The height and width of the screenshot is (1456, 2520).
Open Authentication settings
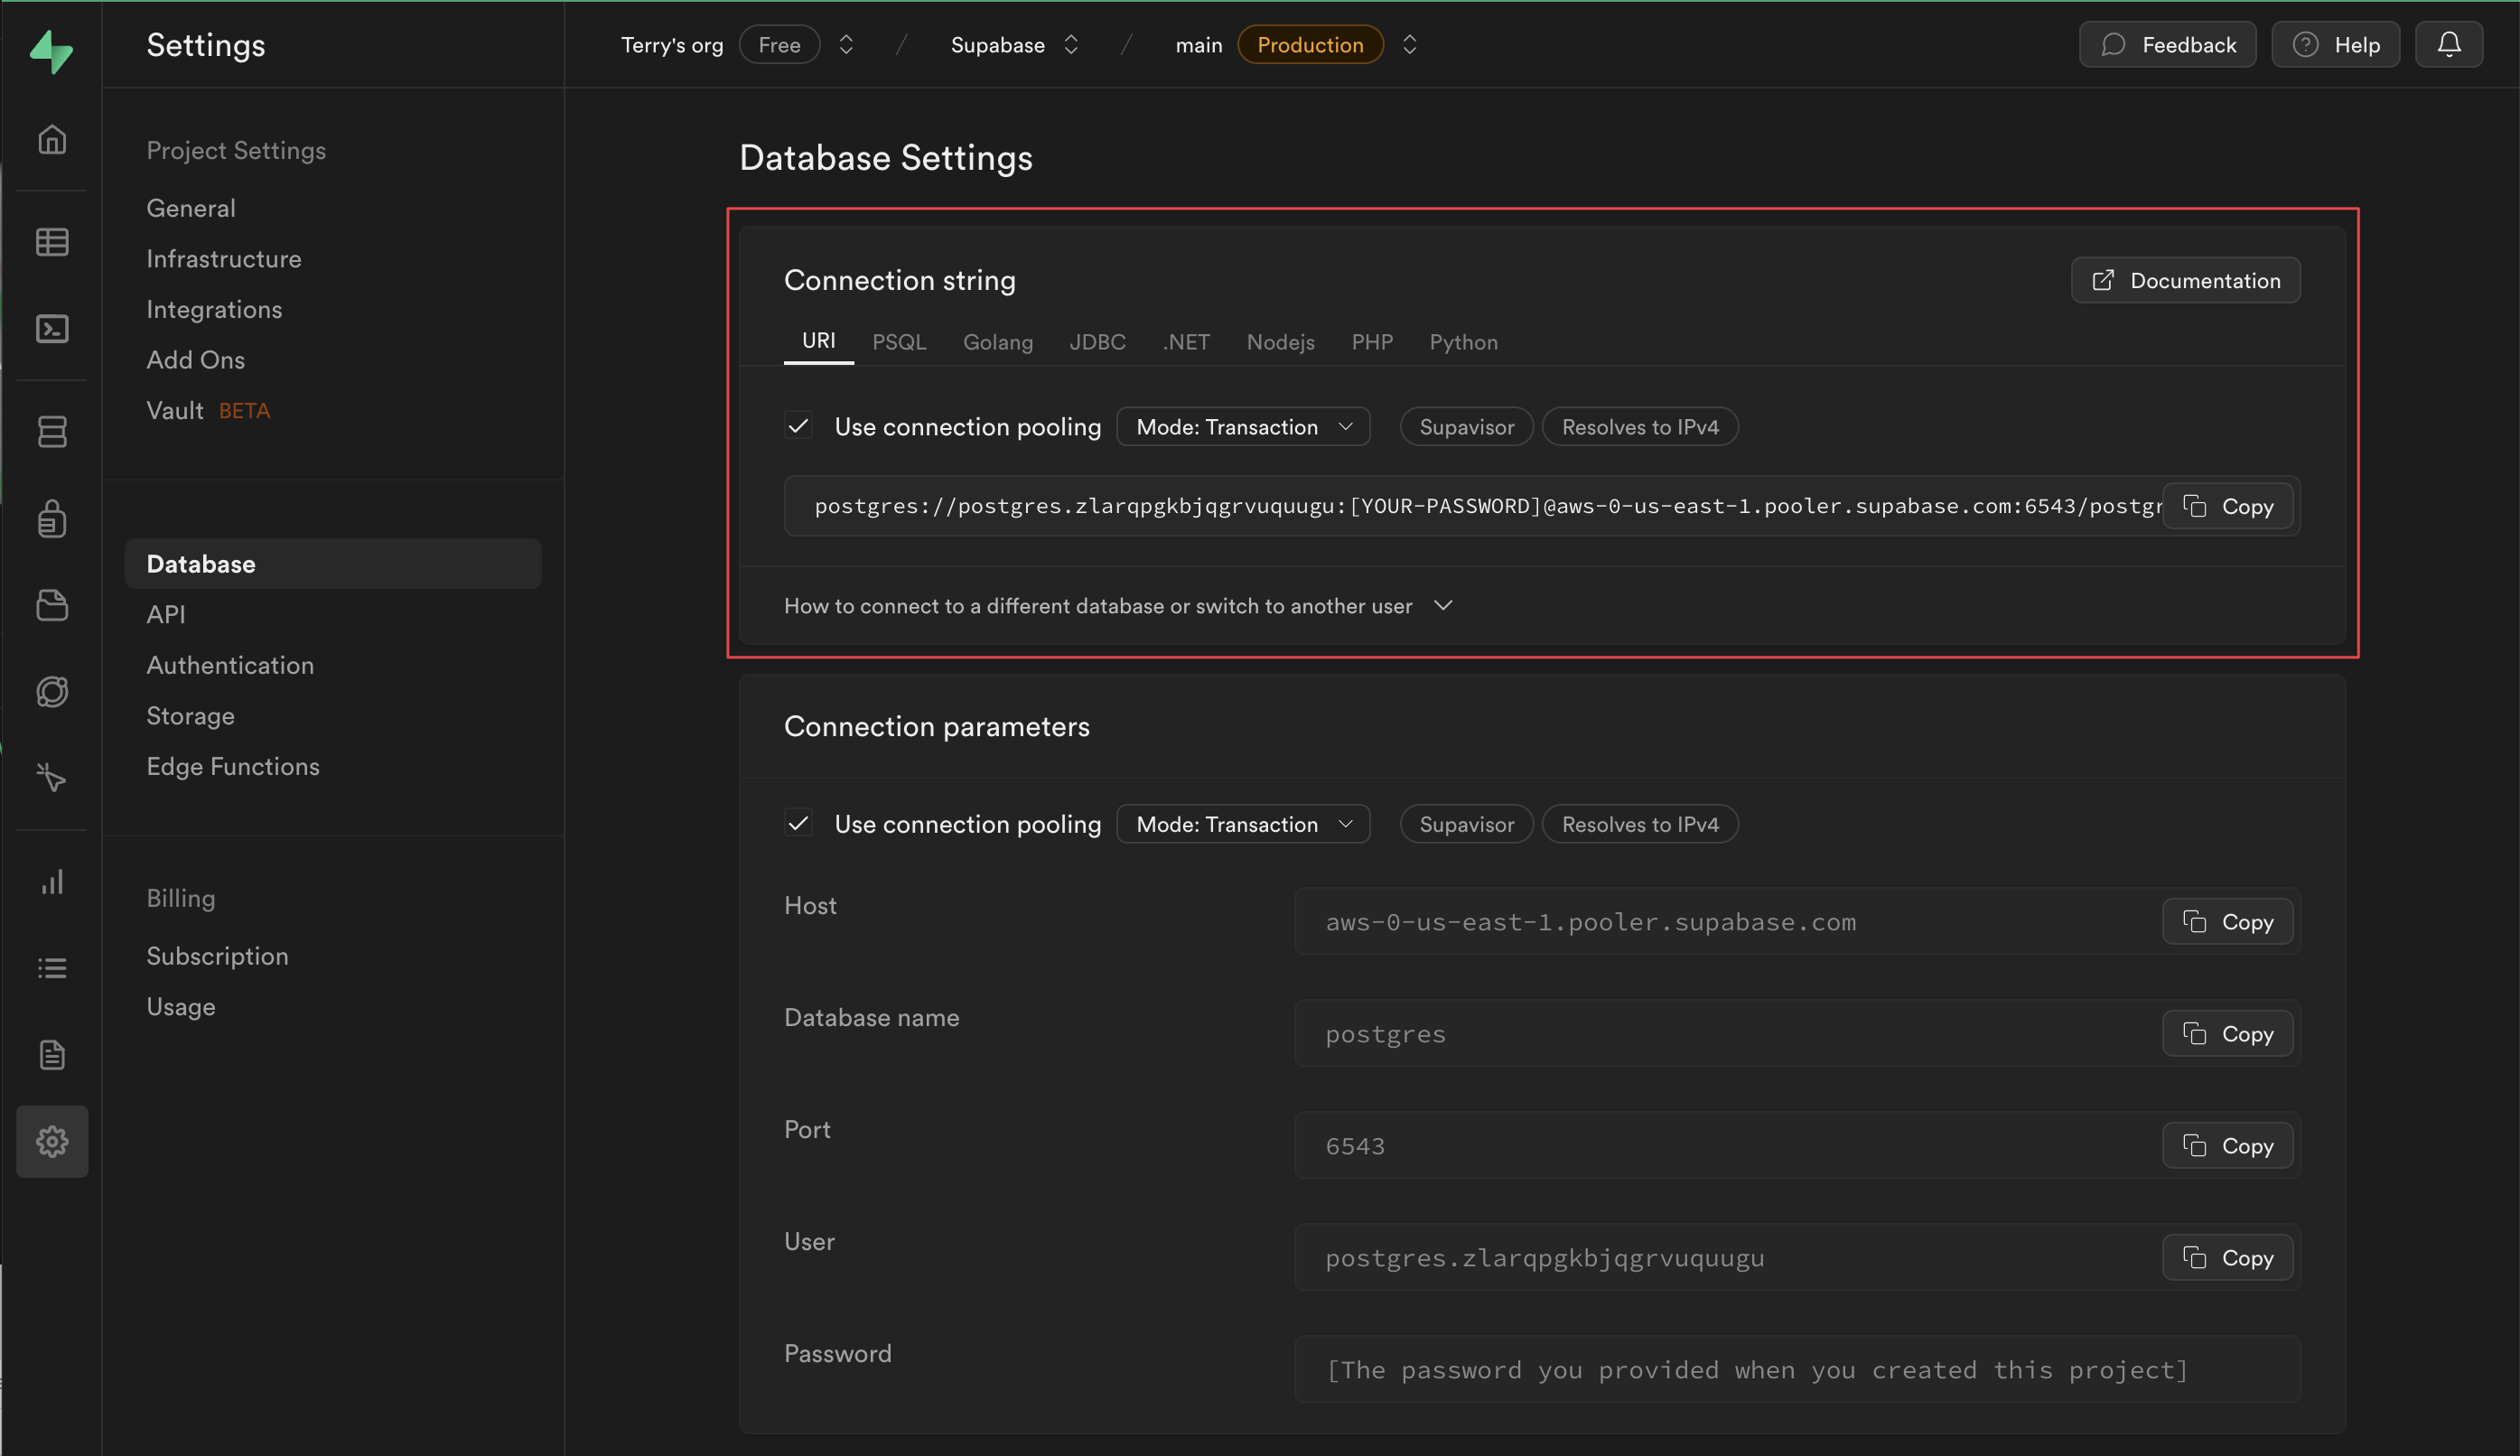(230, 664)
